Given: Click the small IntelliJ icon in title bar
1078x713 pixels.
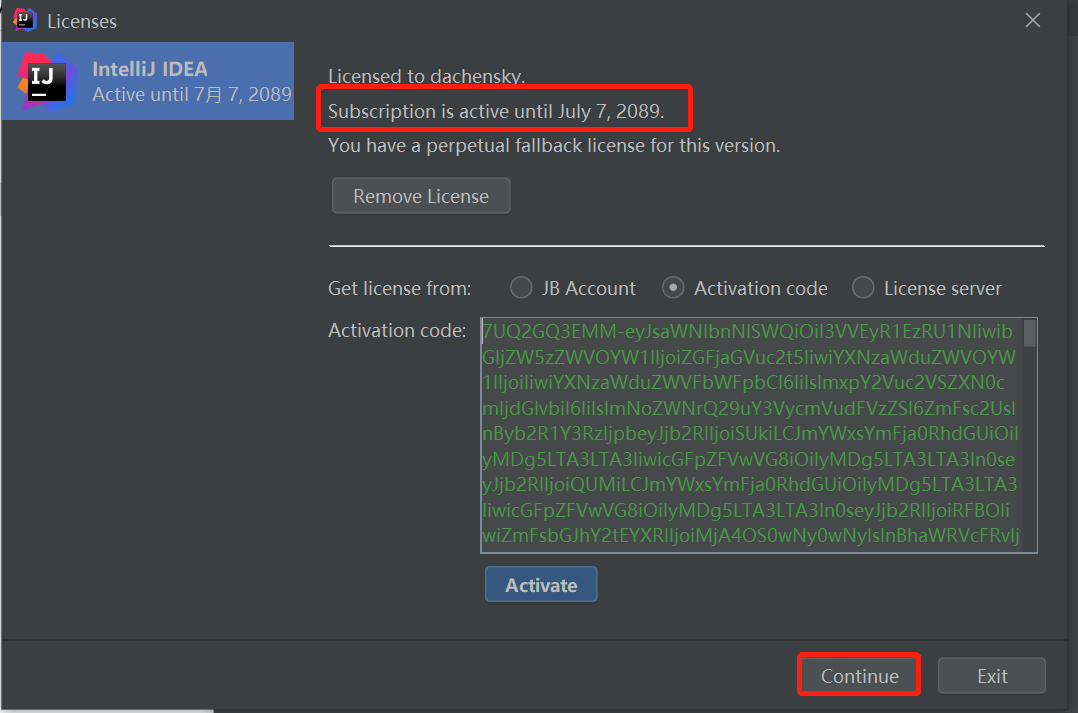Looking at the screenshot, I should (x=25, y=20).
